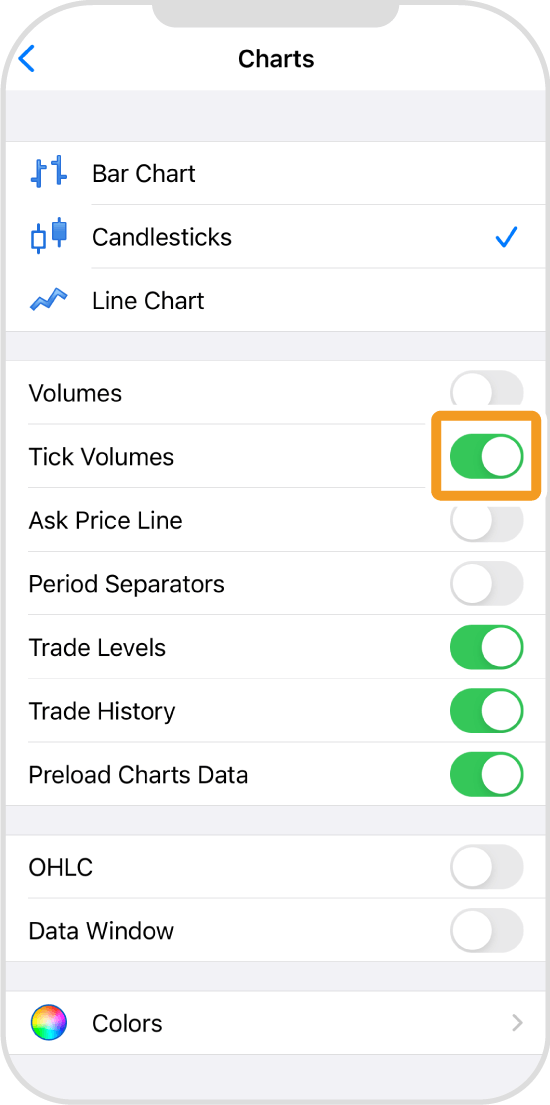Viewport: 550px width, 1105px height.
Task: Disable Preload Charts Data switch
Action: pyautogui.click(x=487, y=774)
